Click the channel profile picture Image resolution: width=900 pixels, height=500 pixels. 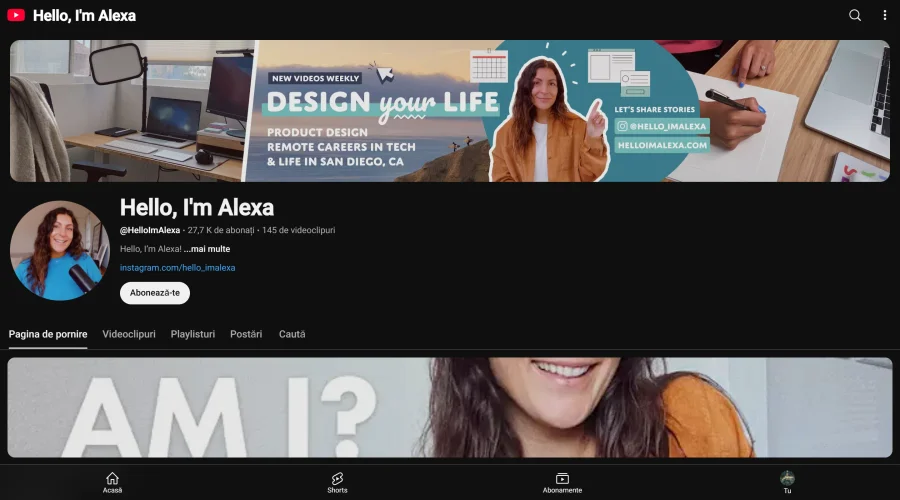pos(60,250)
